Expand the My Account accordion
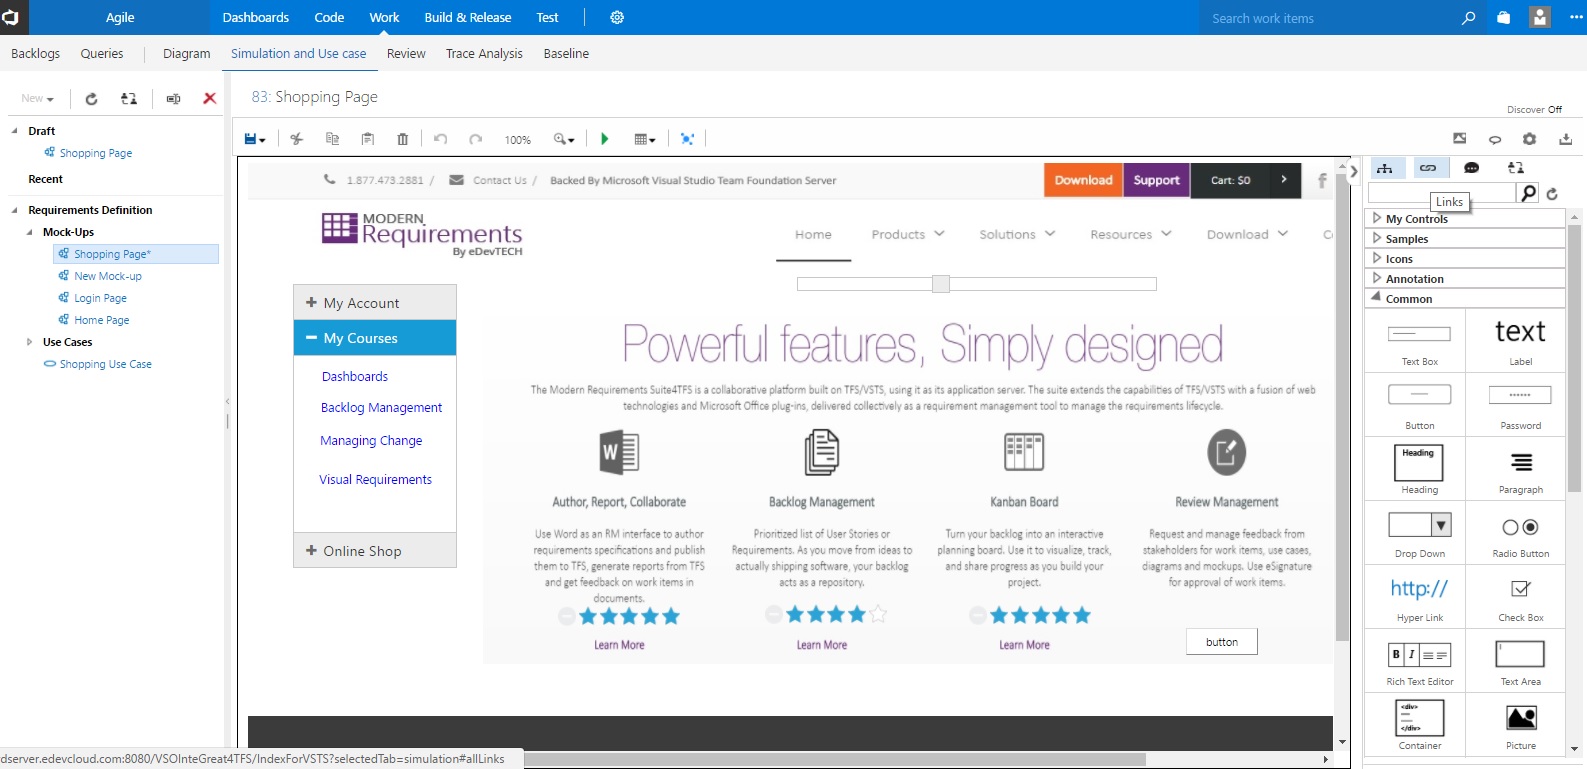 coord(375,303)
